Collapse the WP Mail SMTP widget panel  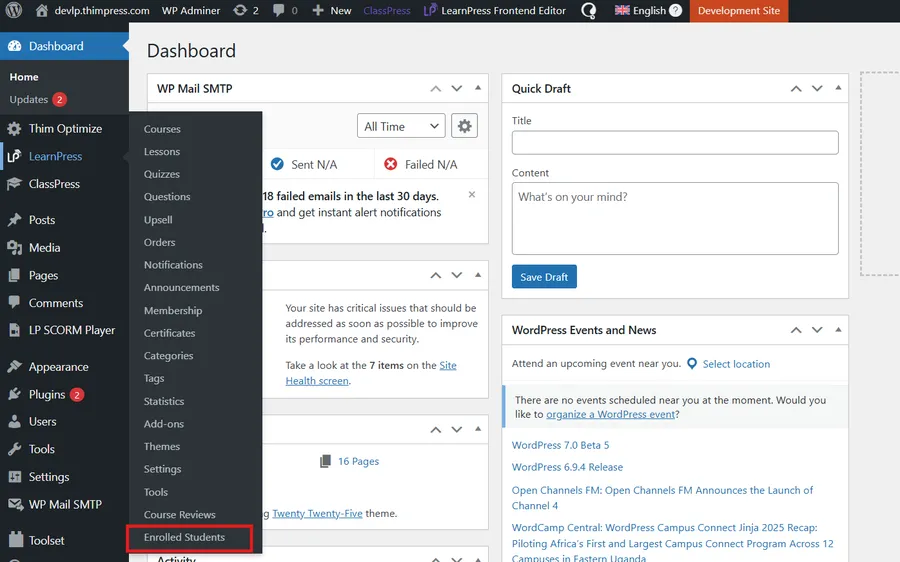click(x=478, y=88)
